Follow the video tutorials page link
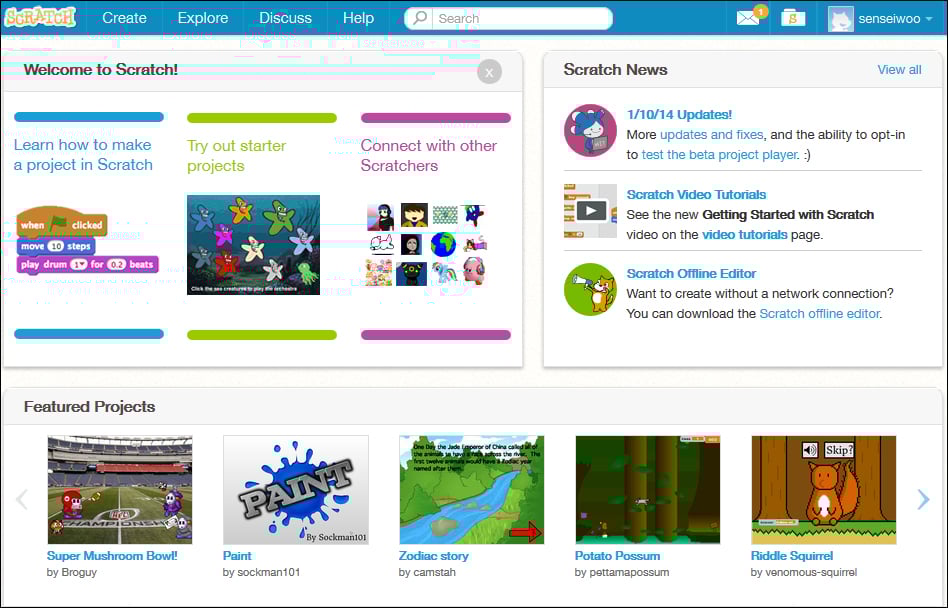The width and height of the screenshot is (948, 608). pos(744,234)
